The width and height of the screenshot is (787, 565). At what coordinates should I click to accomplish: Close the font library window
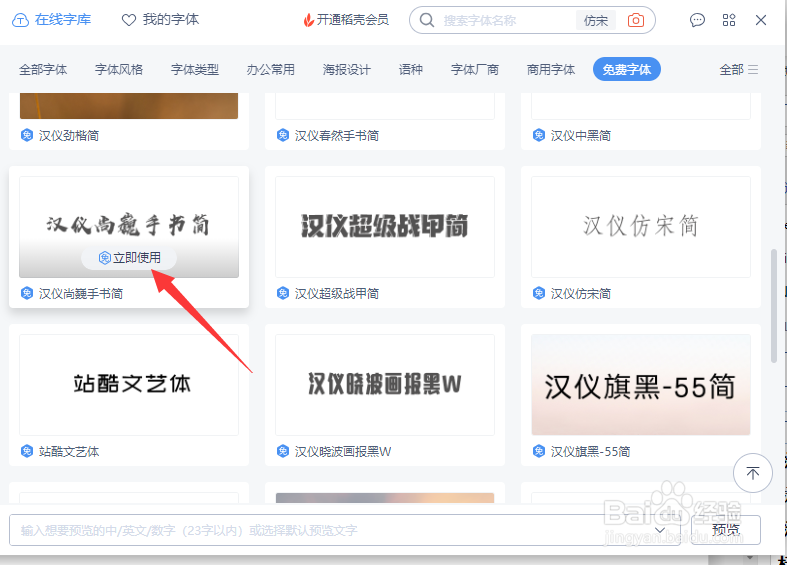pyautogui.click(x=761, y=20)
